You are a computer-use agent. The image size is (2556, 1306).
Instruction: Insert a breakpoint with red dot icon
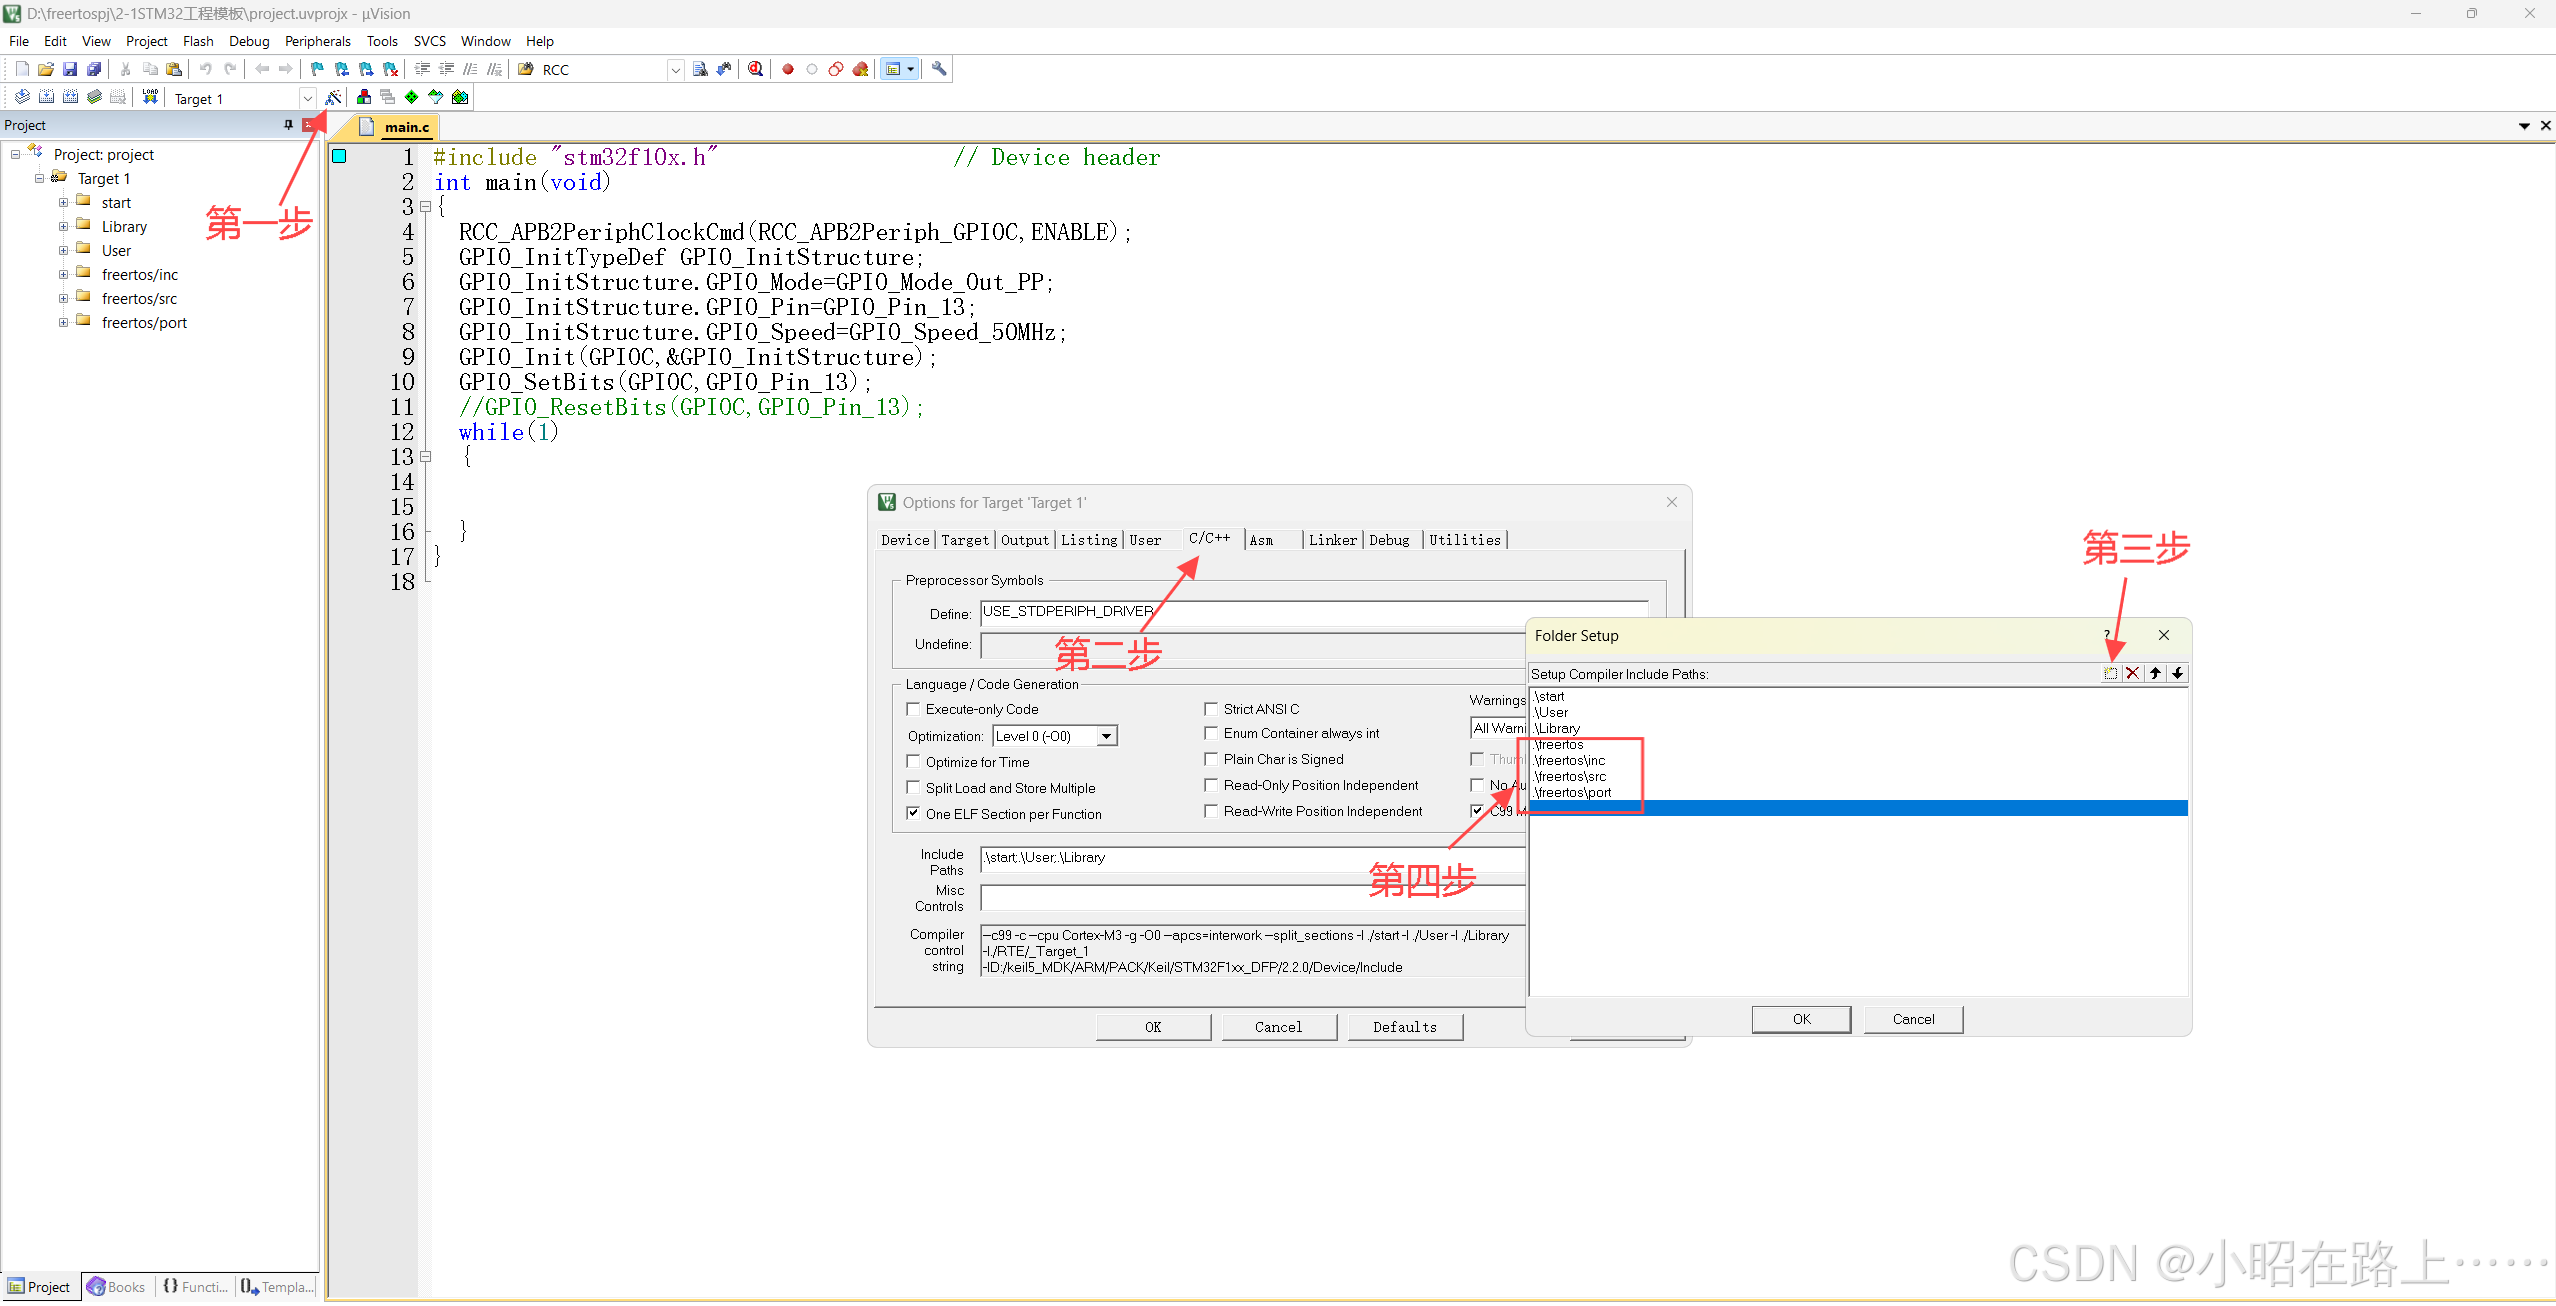point(788,69)
